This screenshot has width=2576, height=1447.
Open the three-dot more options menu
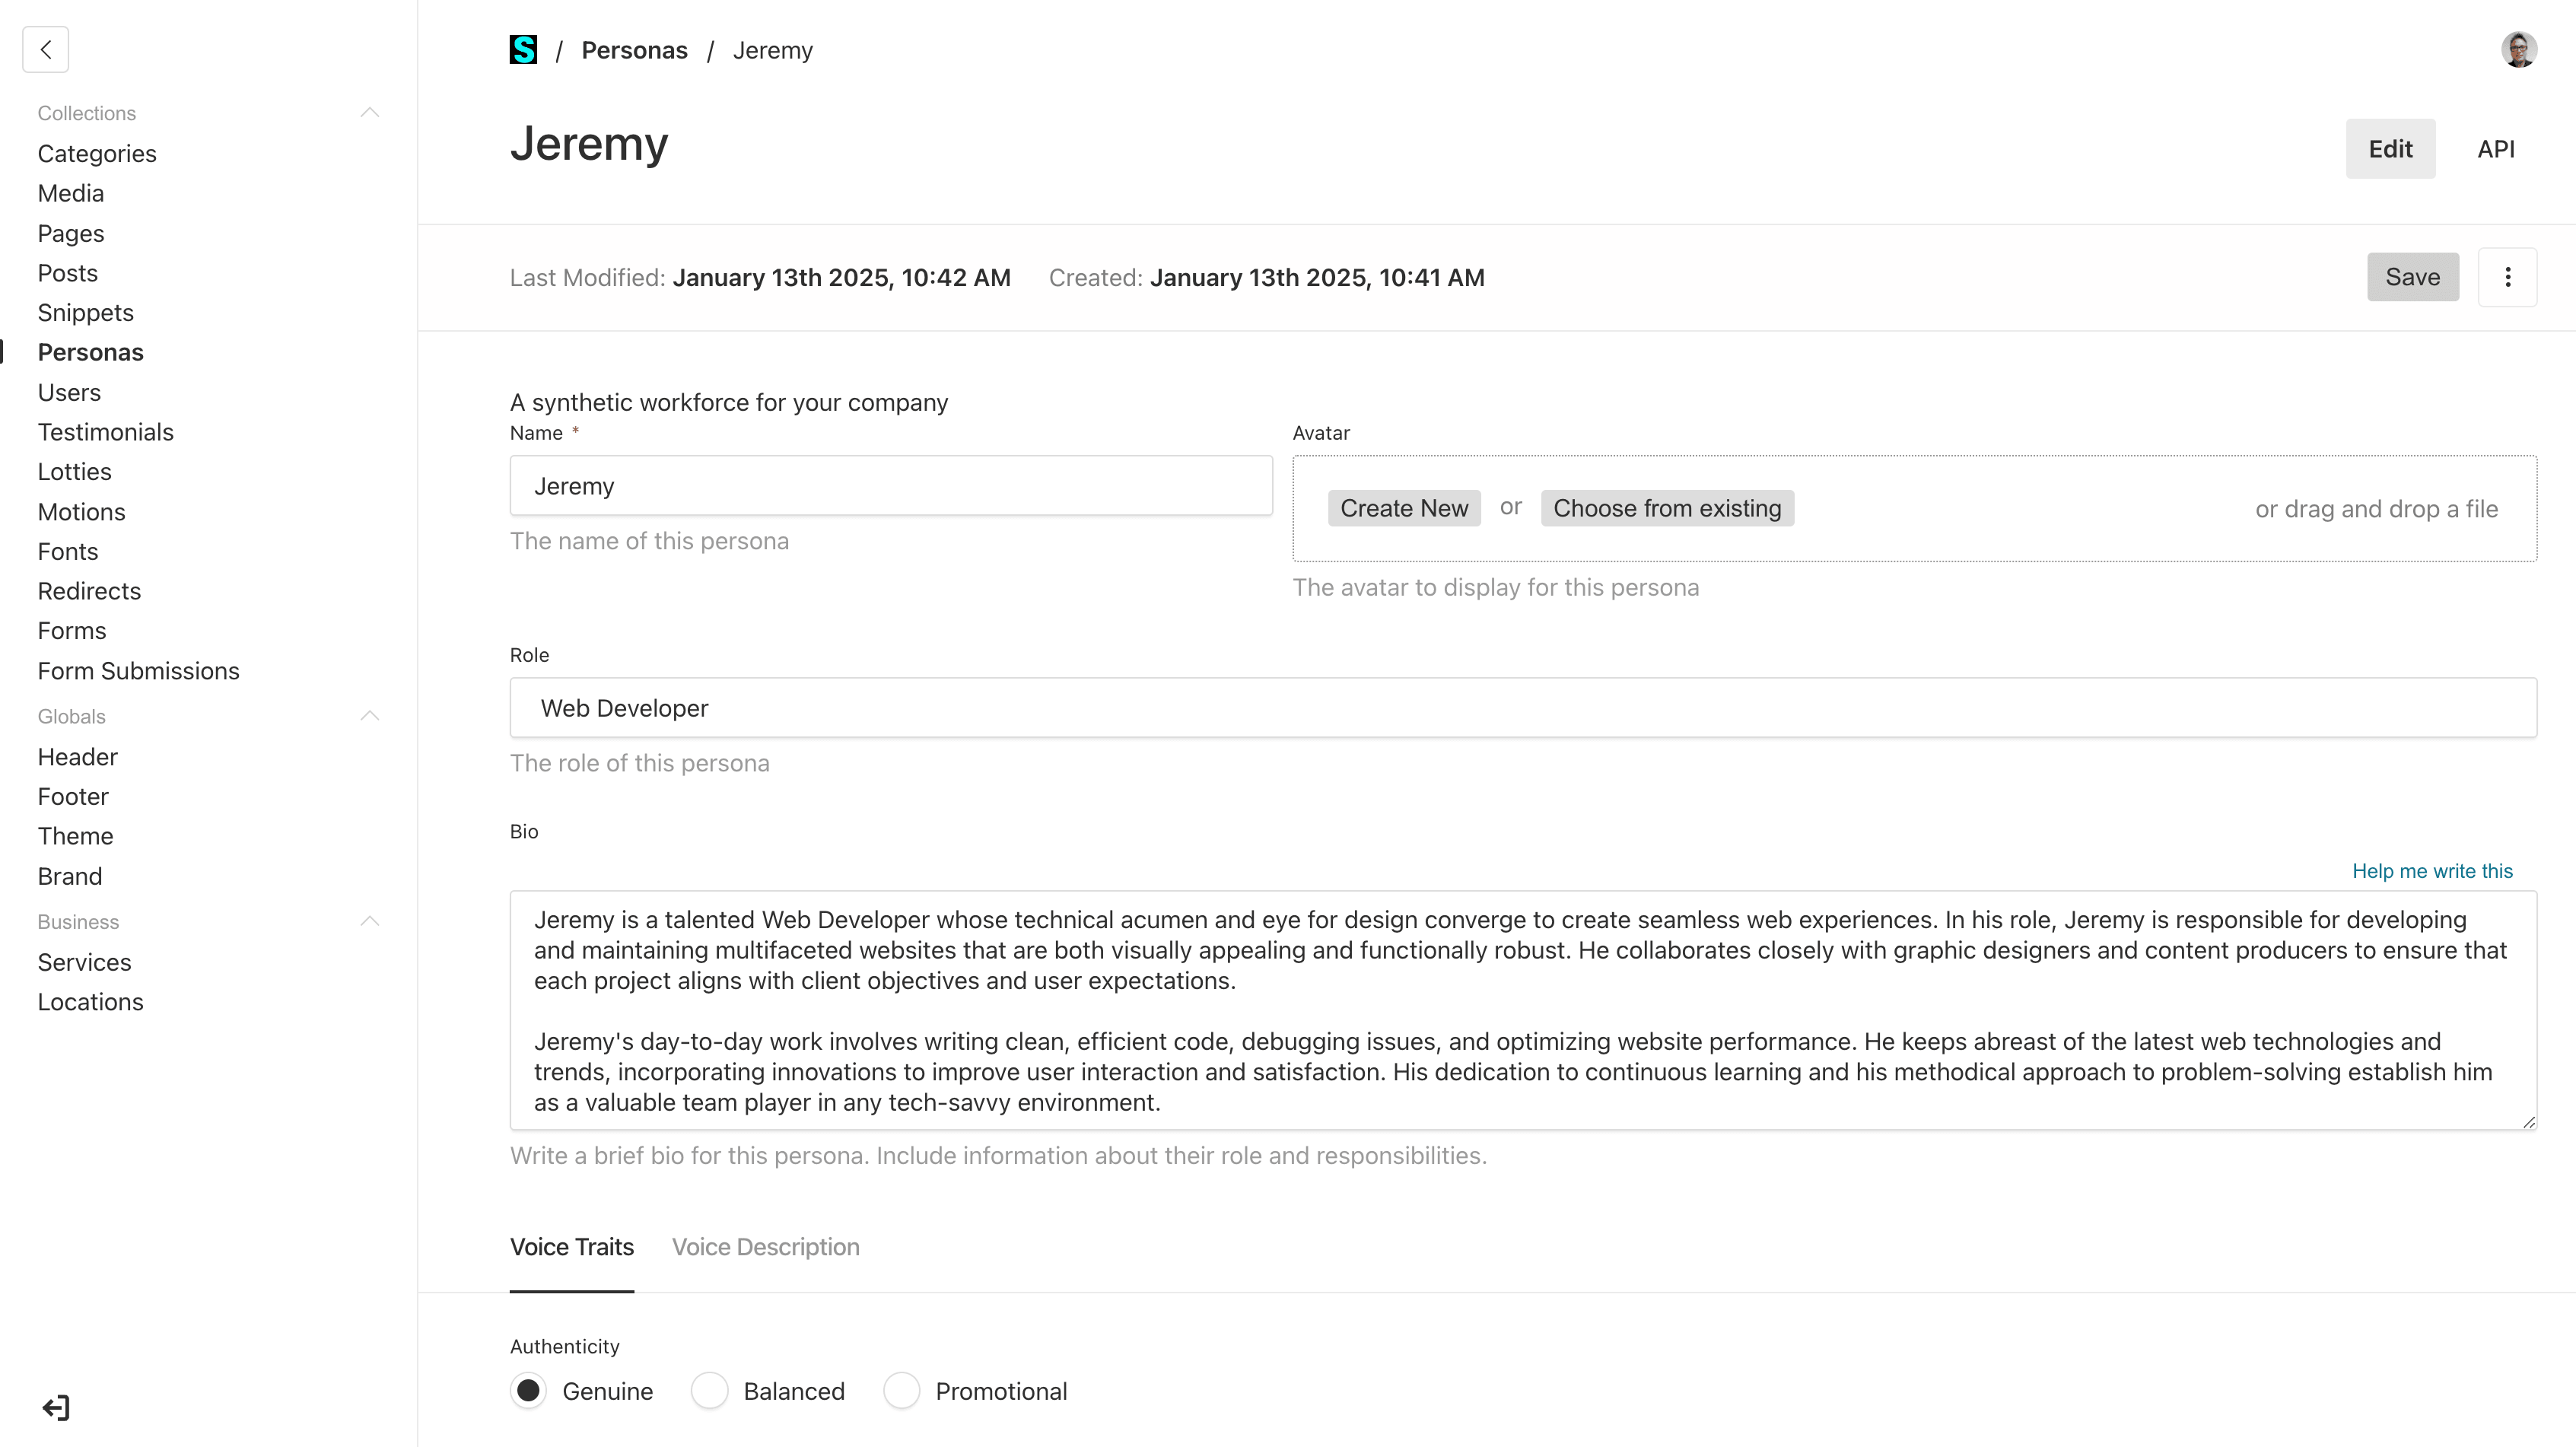point(2507,277)
